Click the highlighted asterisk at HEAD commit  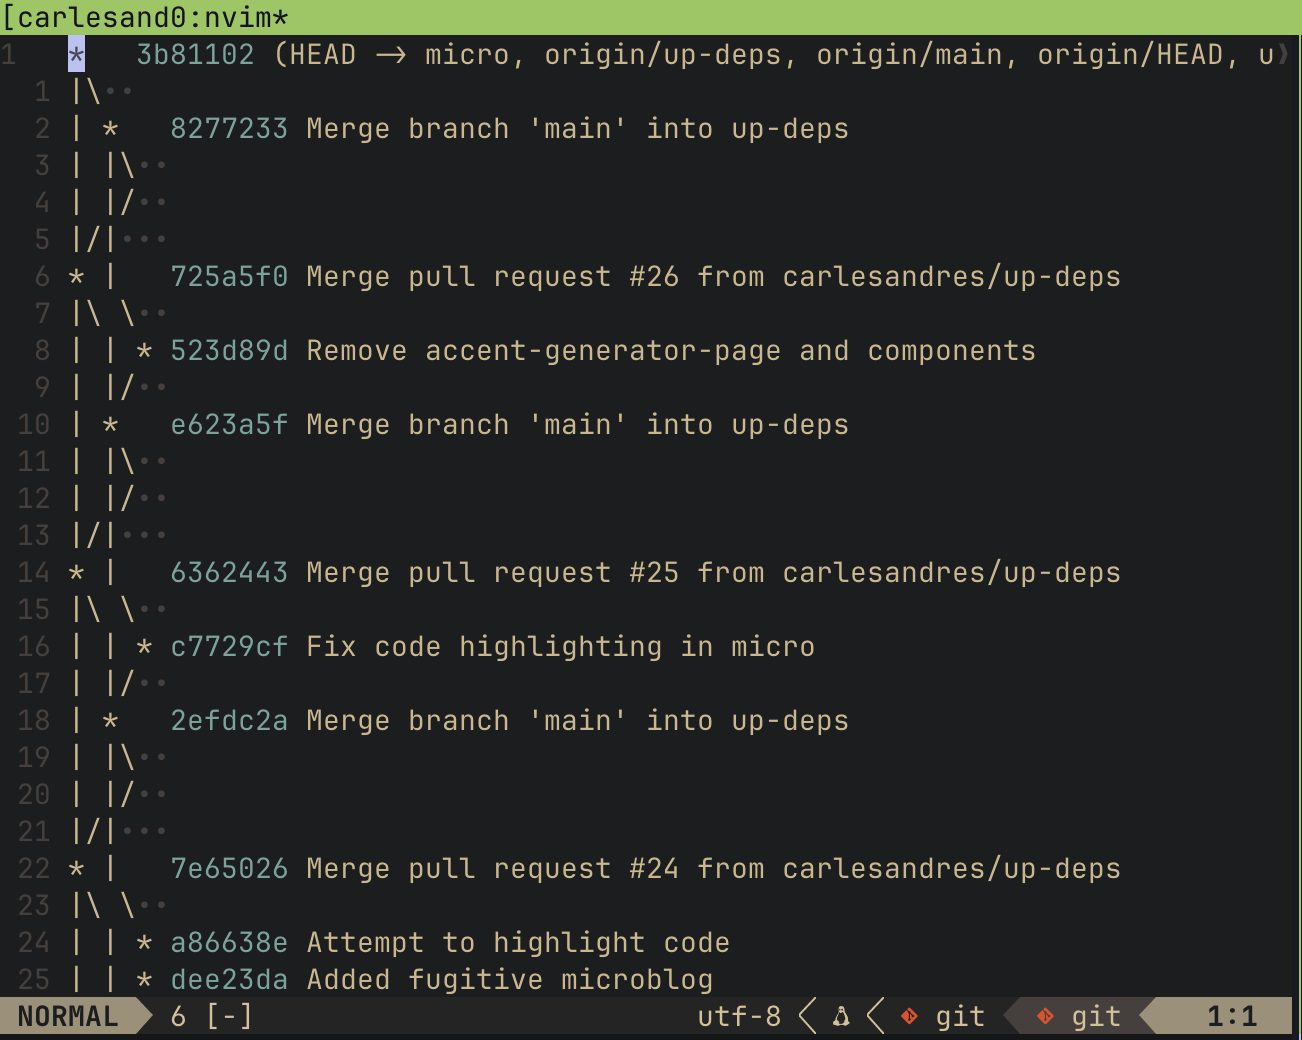point(76,55)
